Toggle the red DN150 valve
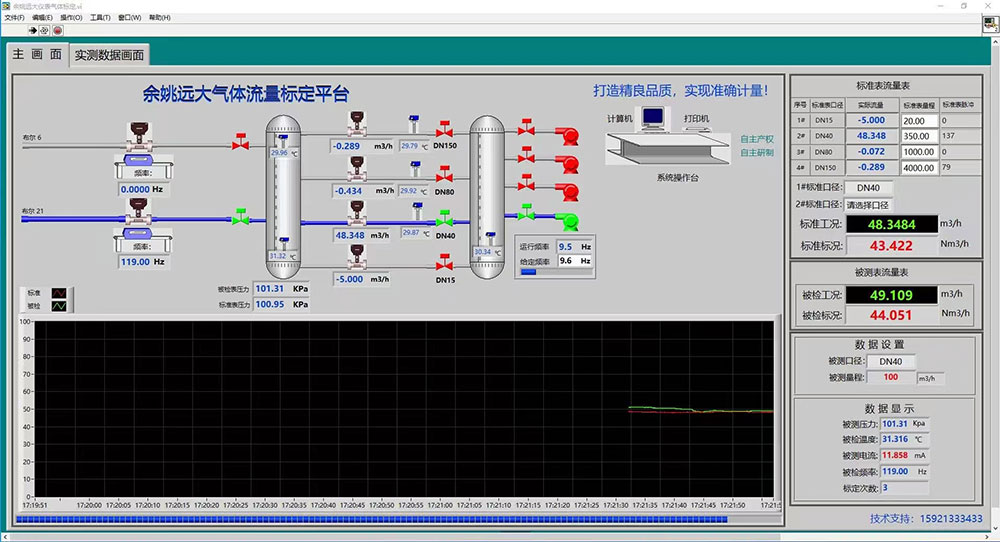 click(444, 131)
